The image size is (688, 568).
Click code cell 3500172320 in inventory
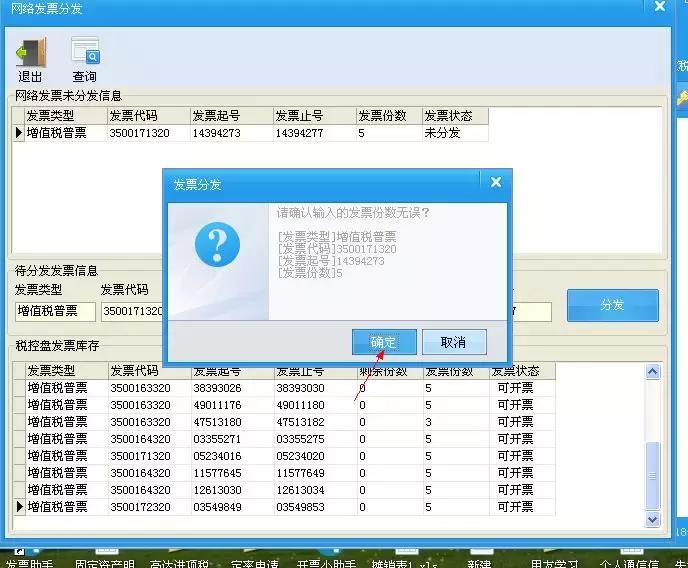coord(150,507)
